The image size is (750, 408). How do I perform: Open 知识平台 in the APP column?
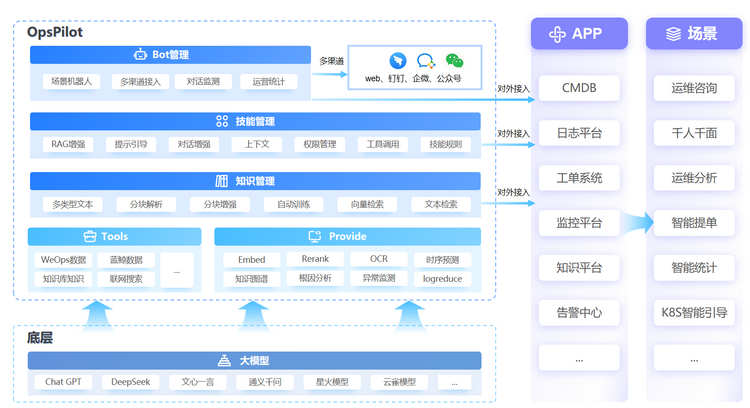tap(579, 267)
